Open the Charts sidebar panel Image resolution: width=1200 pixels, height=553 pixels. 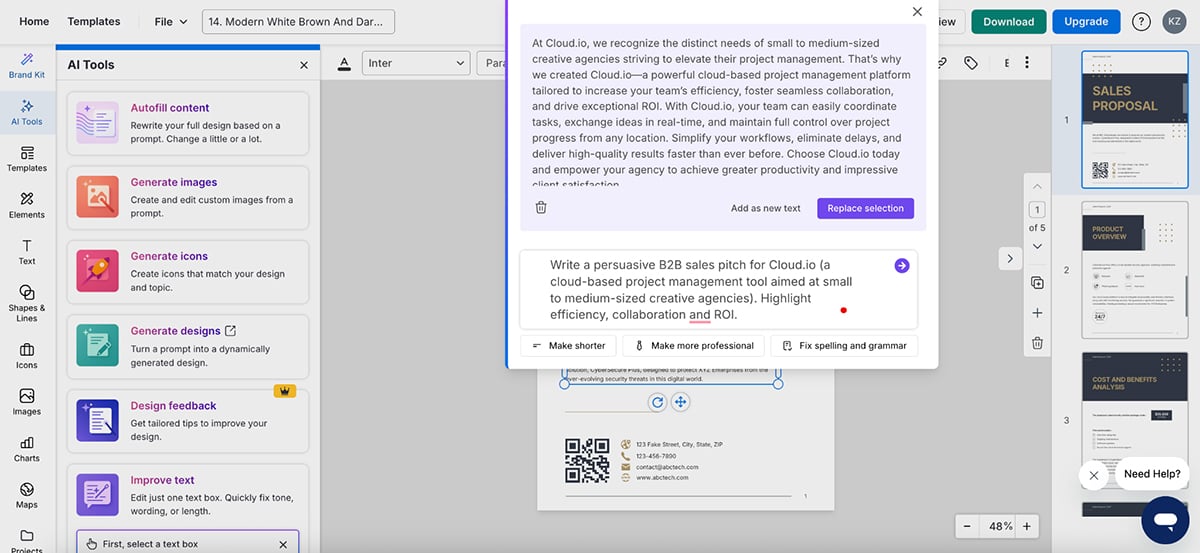tap(27, 449)
